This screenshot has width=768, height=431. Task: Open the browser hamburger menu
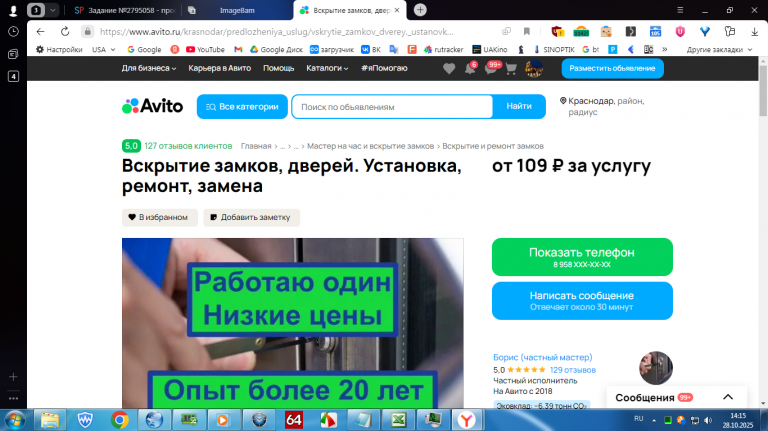click(680, 10)
